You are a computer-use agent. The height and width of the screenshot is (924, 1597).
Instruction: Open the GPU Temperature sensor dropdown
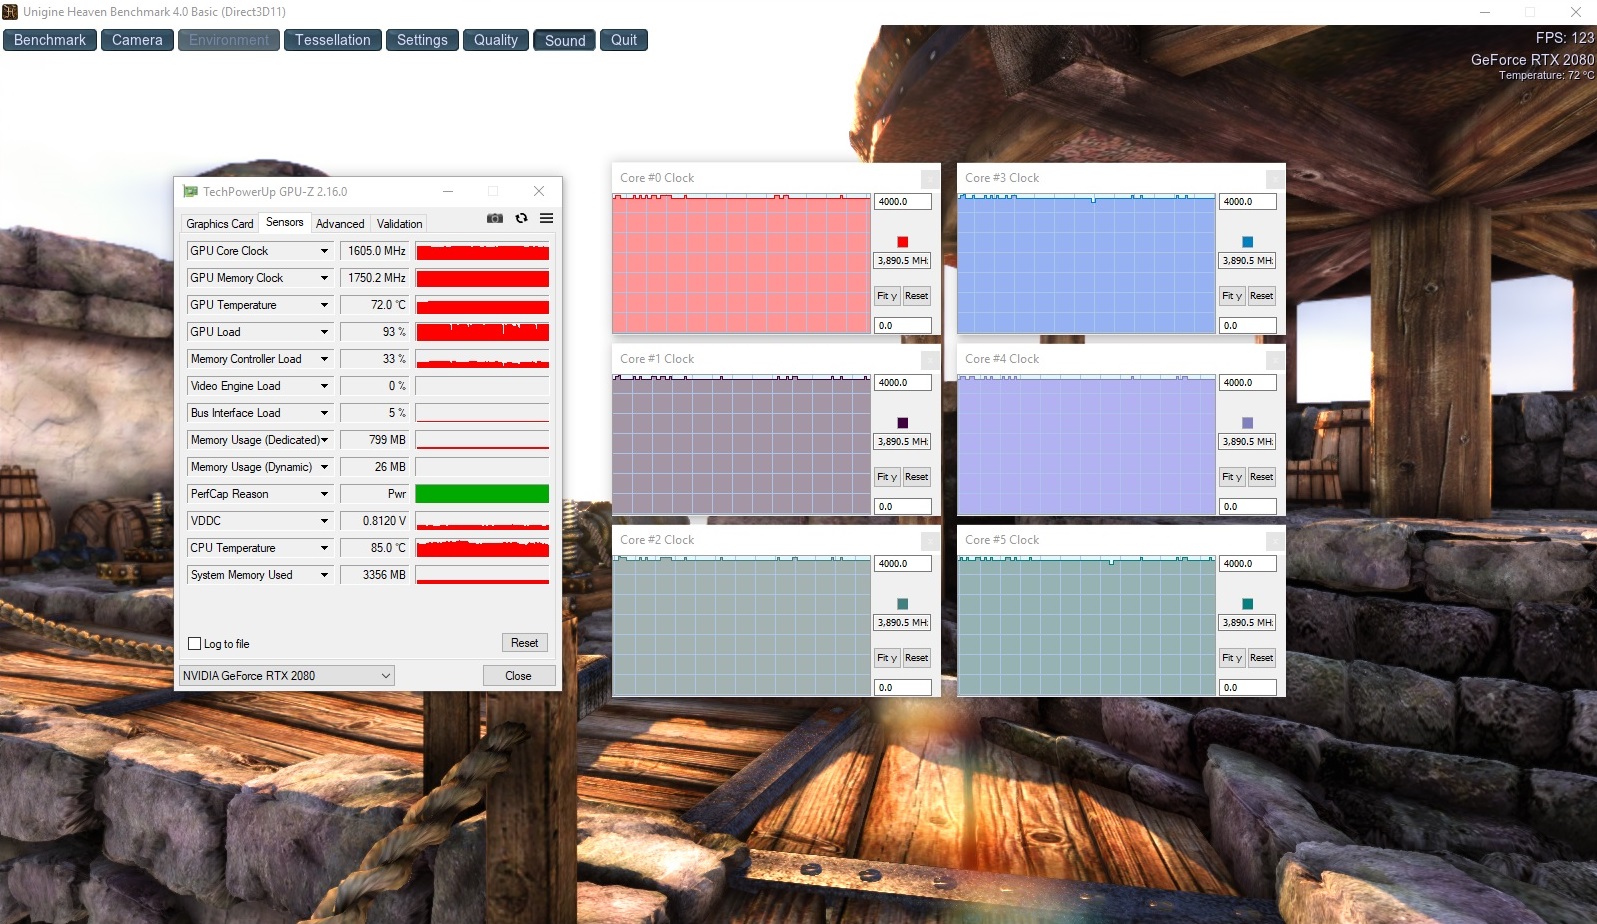point(324,305)
